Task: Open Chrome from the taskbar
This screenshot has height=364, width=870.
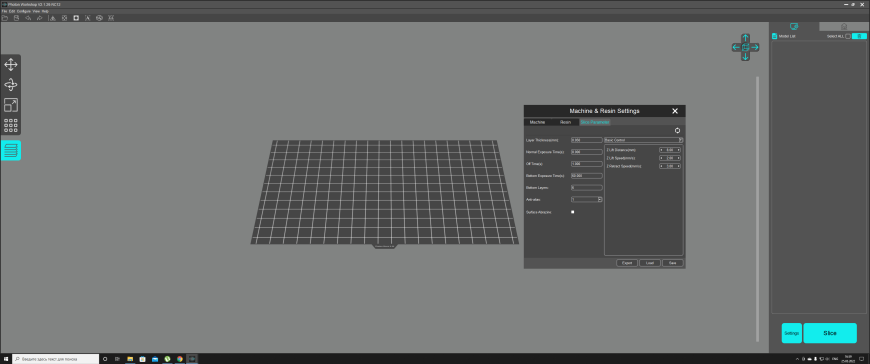Action: pos(180,359)
